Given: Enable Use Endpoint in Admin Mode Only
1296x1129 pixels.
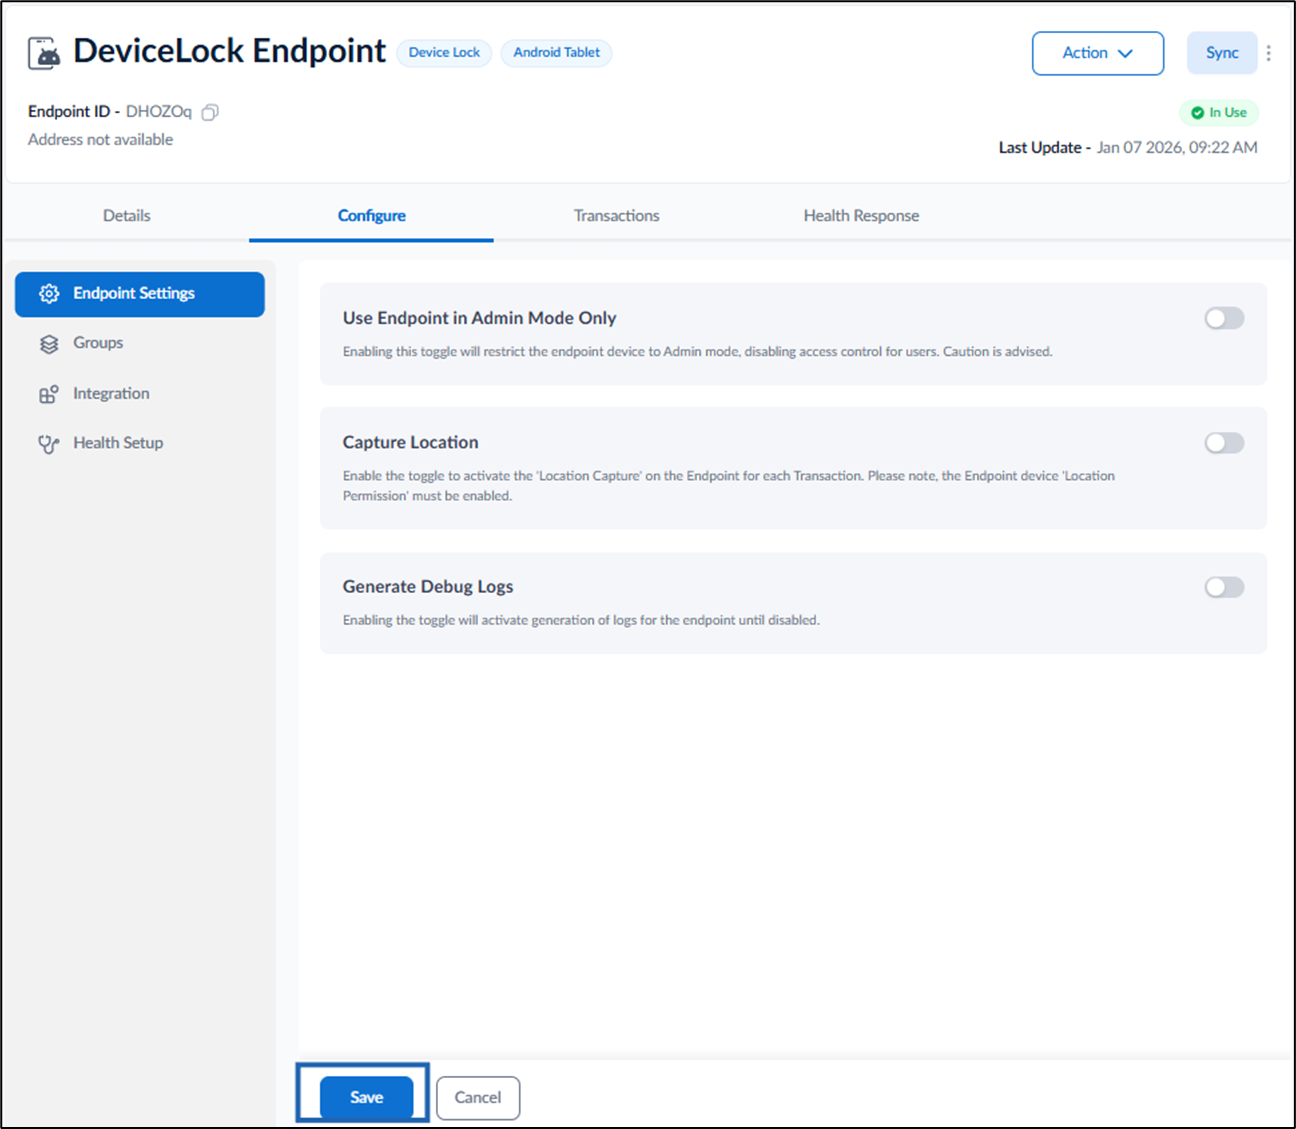Looking at the screenshot, I should [1224, 318].
